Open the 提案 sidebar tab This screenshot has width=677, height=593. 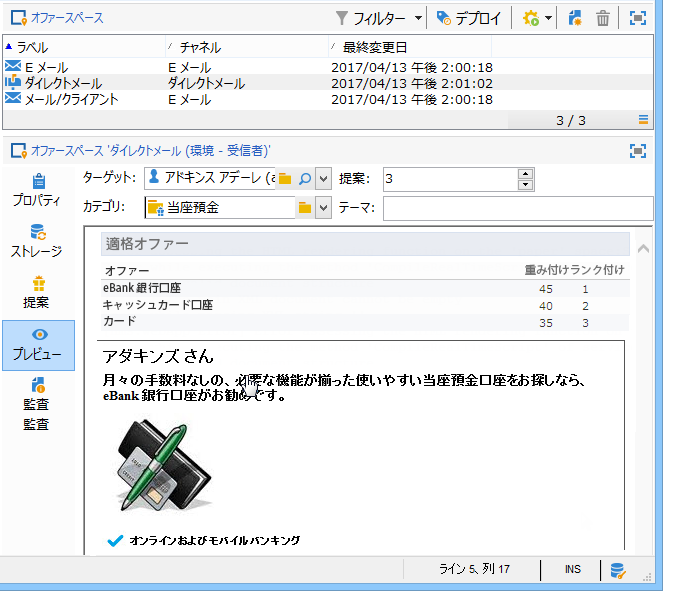click(x=38, y=292)
